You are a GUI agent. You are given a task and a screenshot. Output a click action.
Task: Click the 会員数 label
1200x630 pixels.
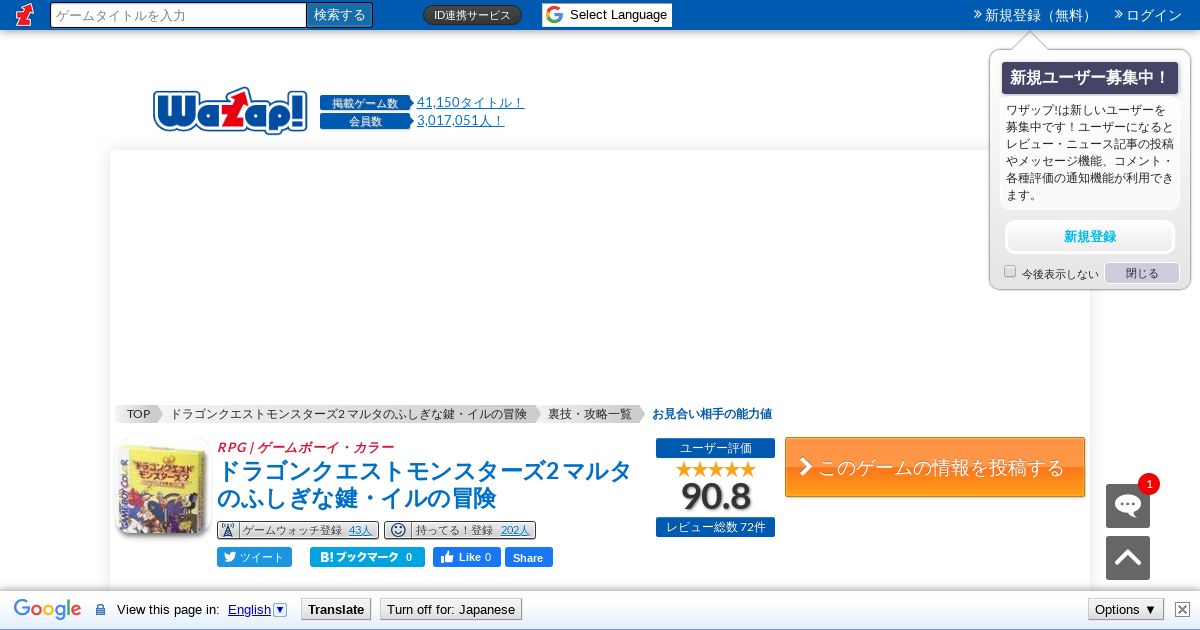(x=365, y=121)
